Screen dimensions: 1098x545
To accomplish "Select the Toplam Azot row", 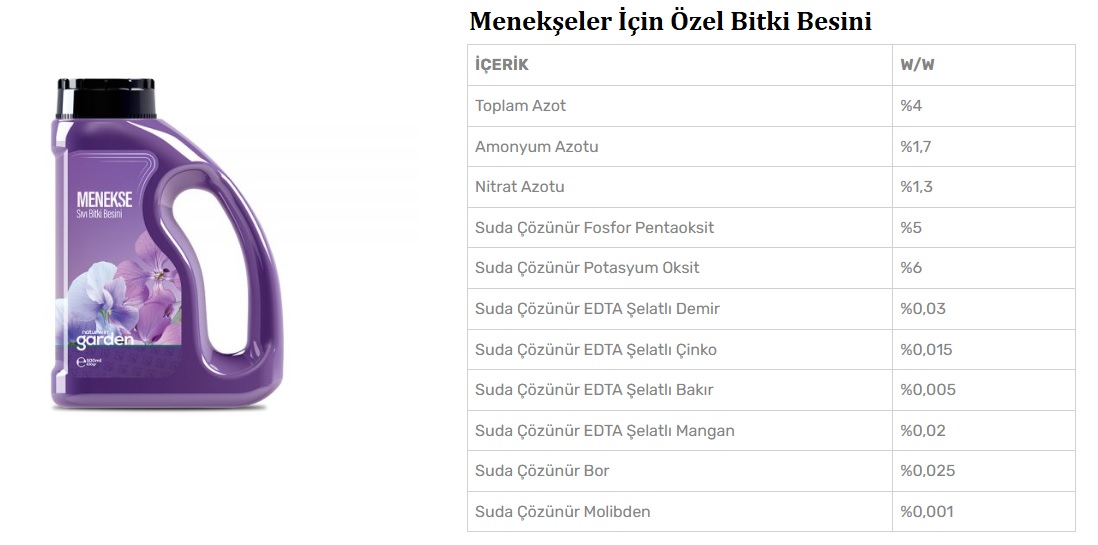I will [771, 106].
